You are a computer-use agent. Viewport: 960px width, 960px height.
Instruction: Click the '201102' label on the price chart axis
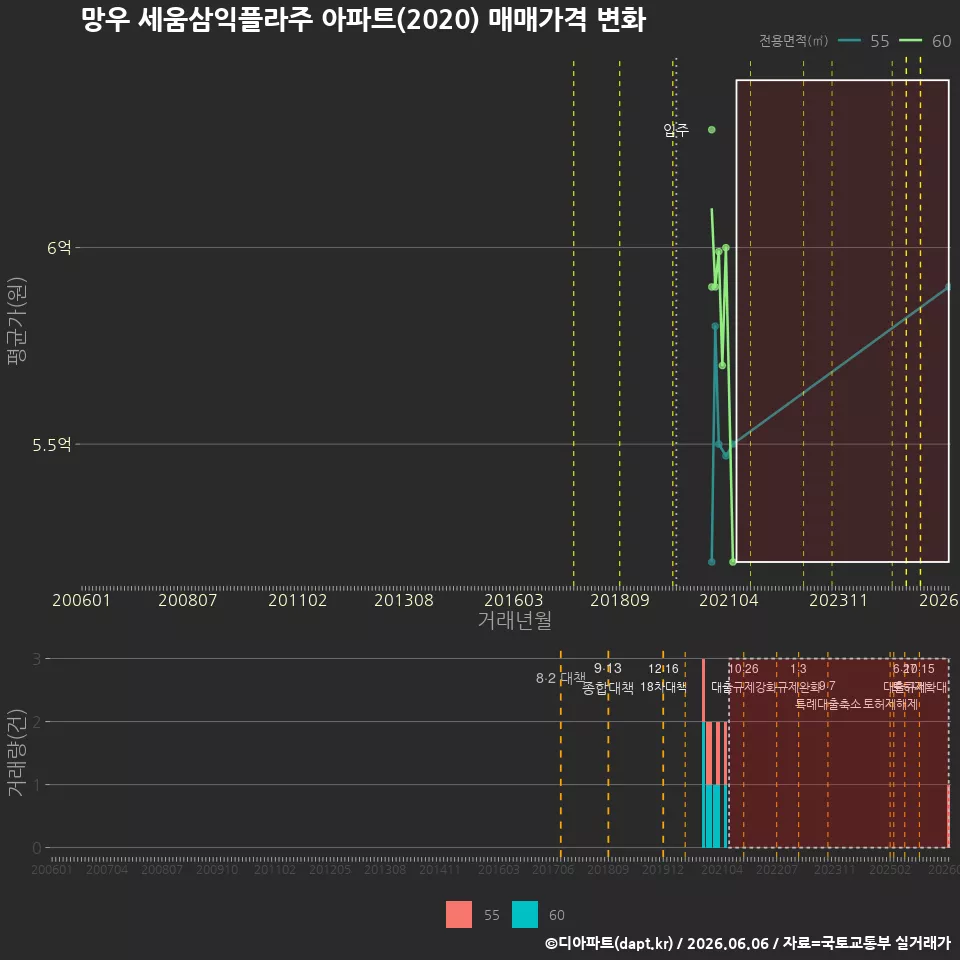click(x=298, y=600)
